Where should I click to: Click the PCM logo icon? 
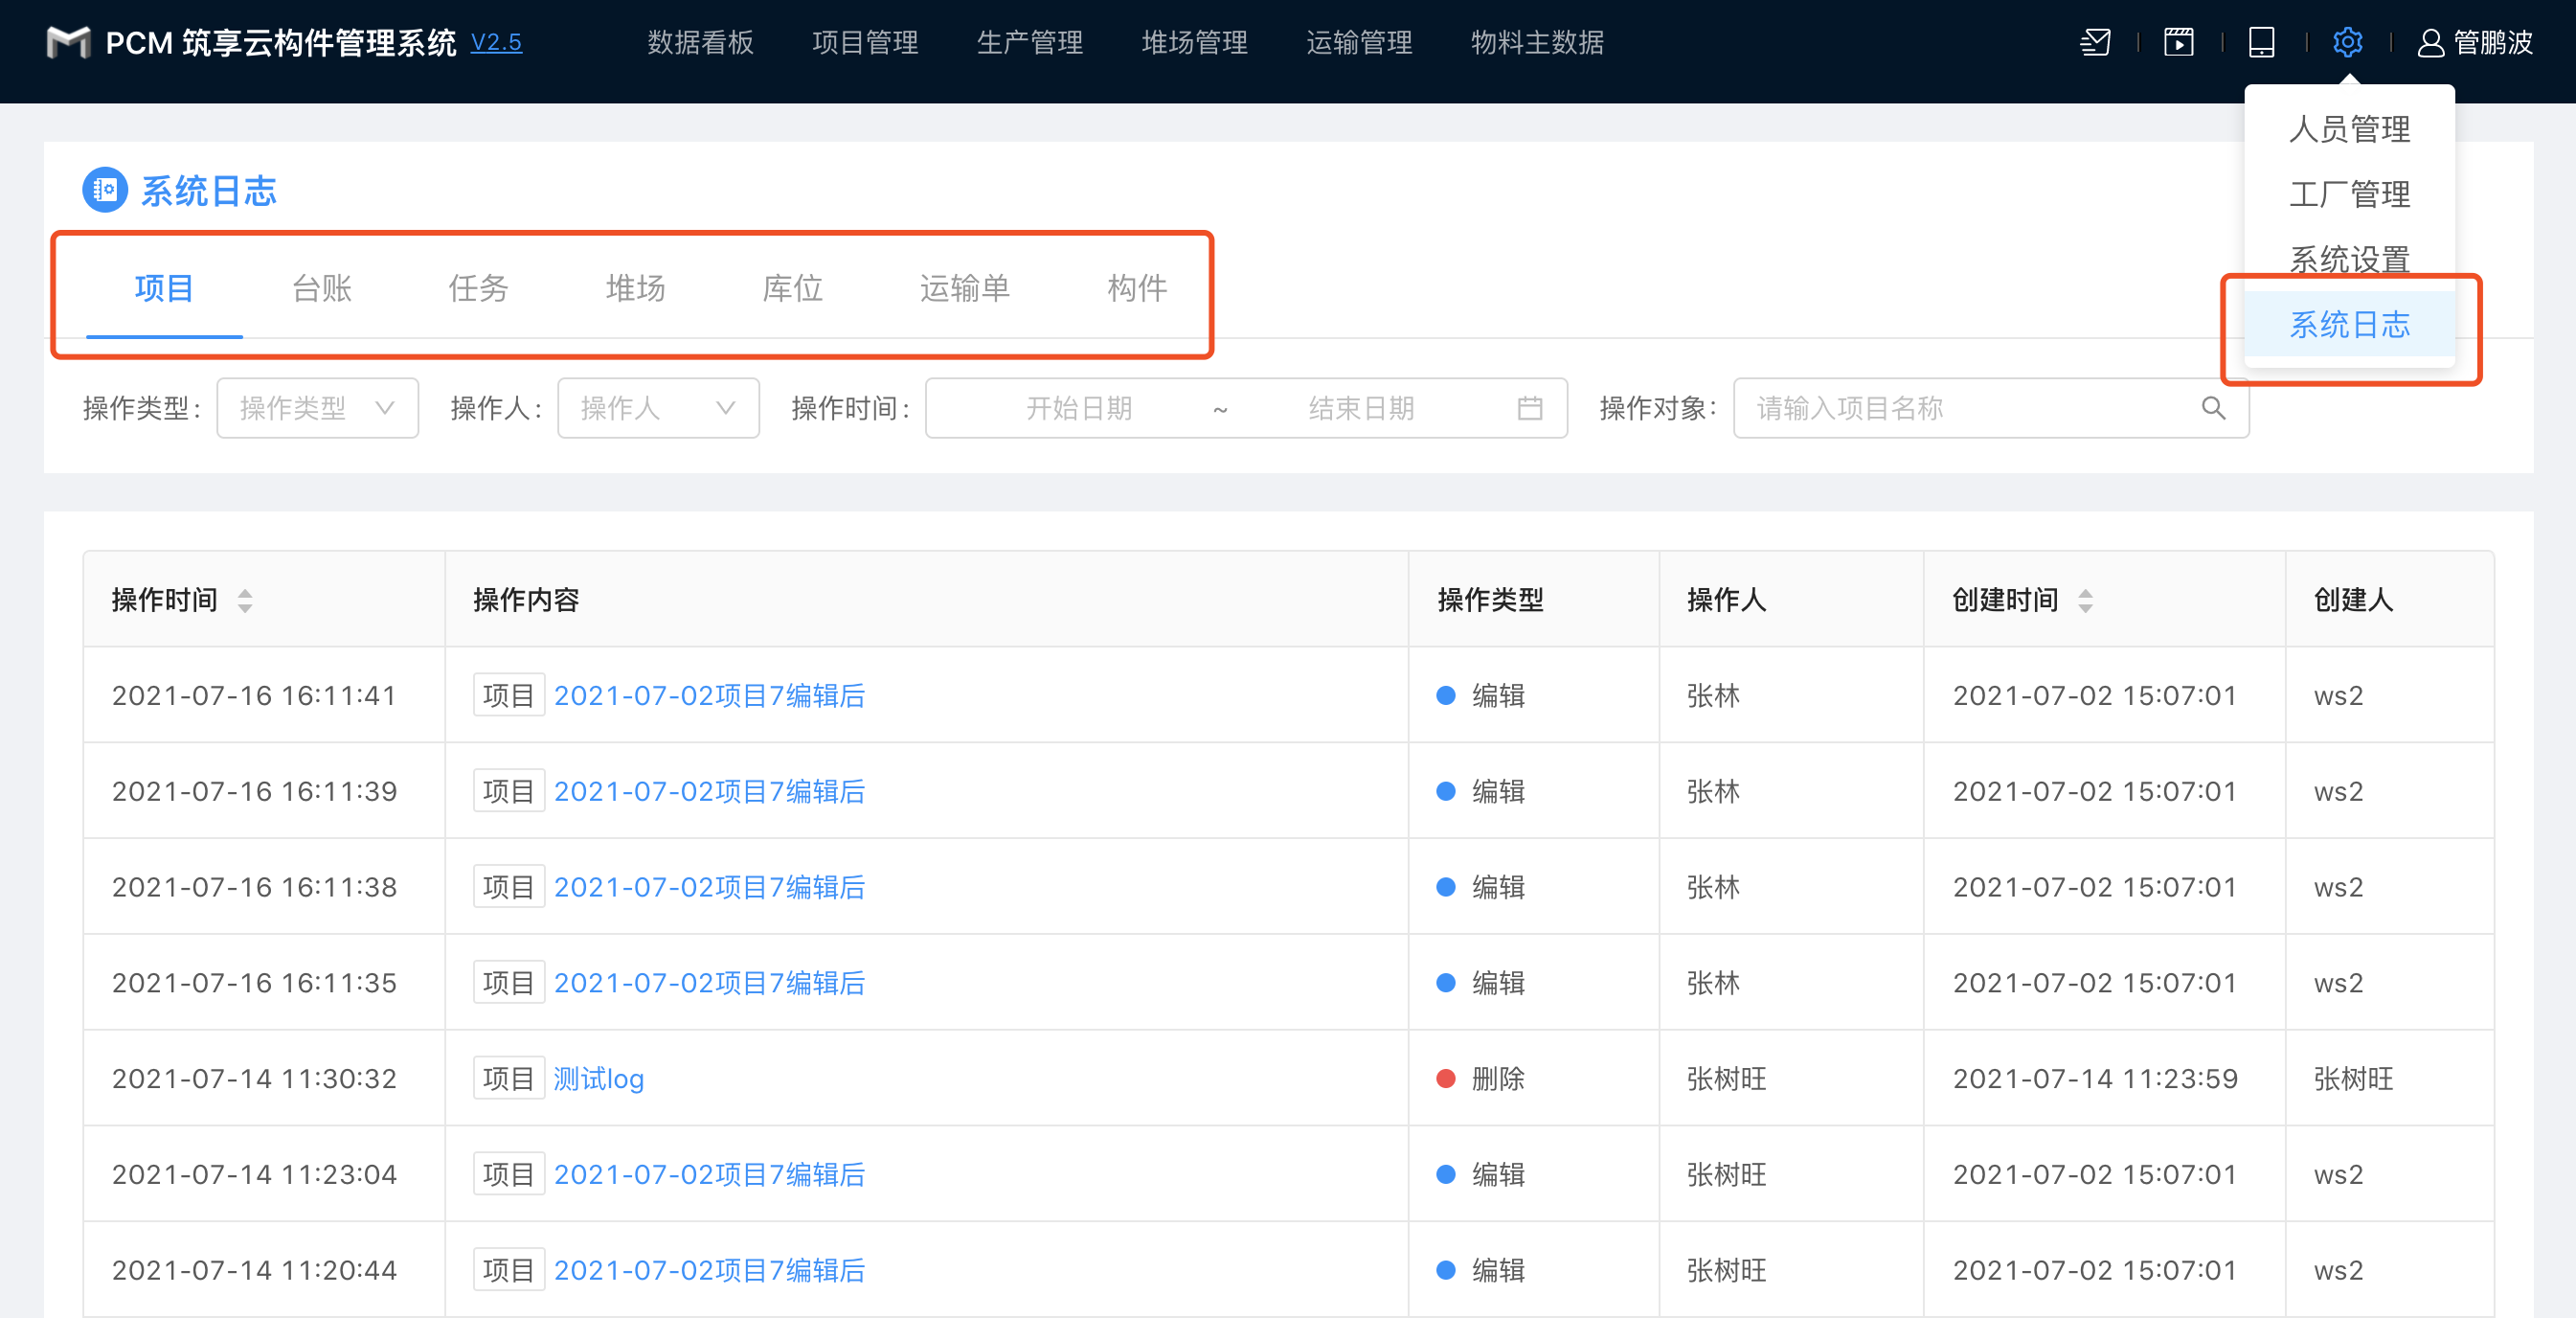(x=68, y=42)
